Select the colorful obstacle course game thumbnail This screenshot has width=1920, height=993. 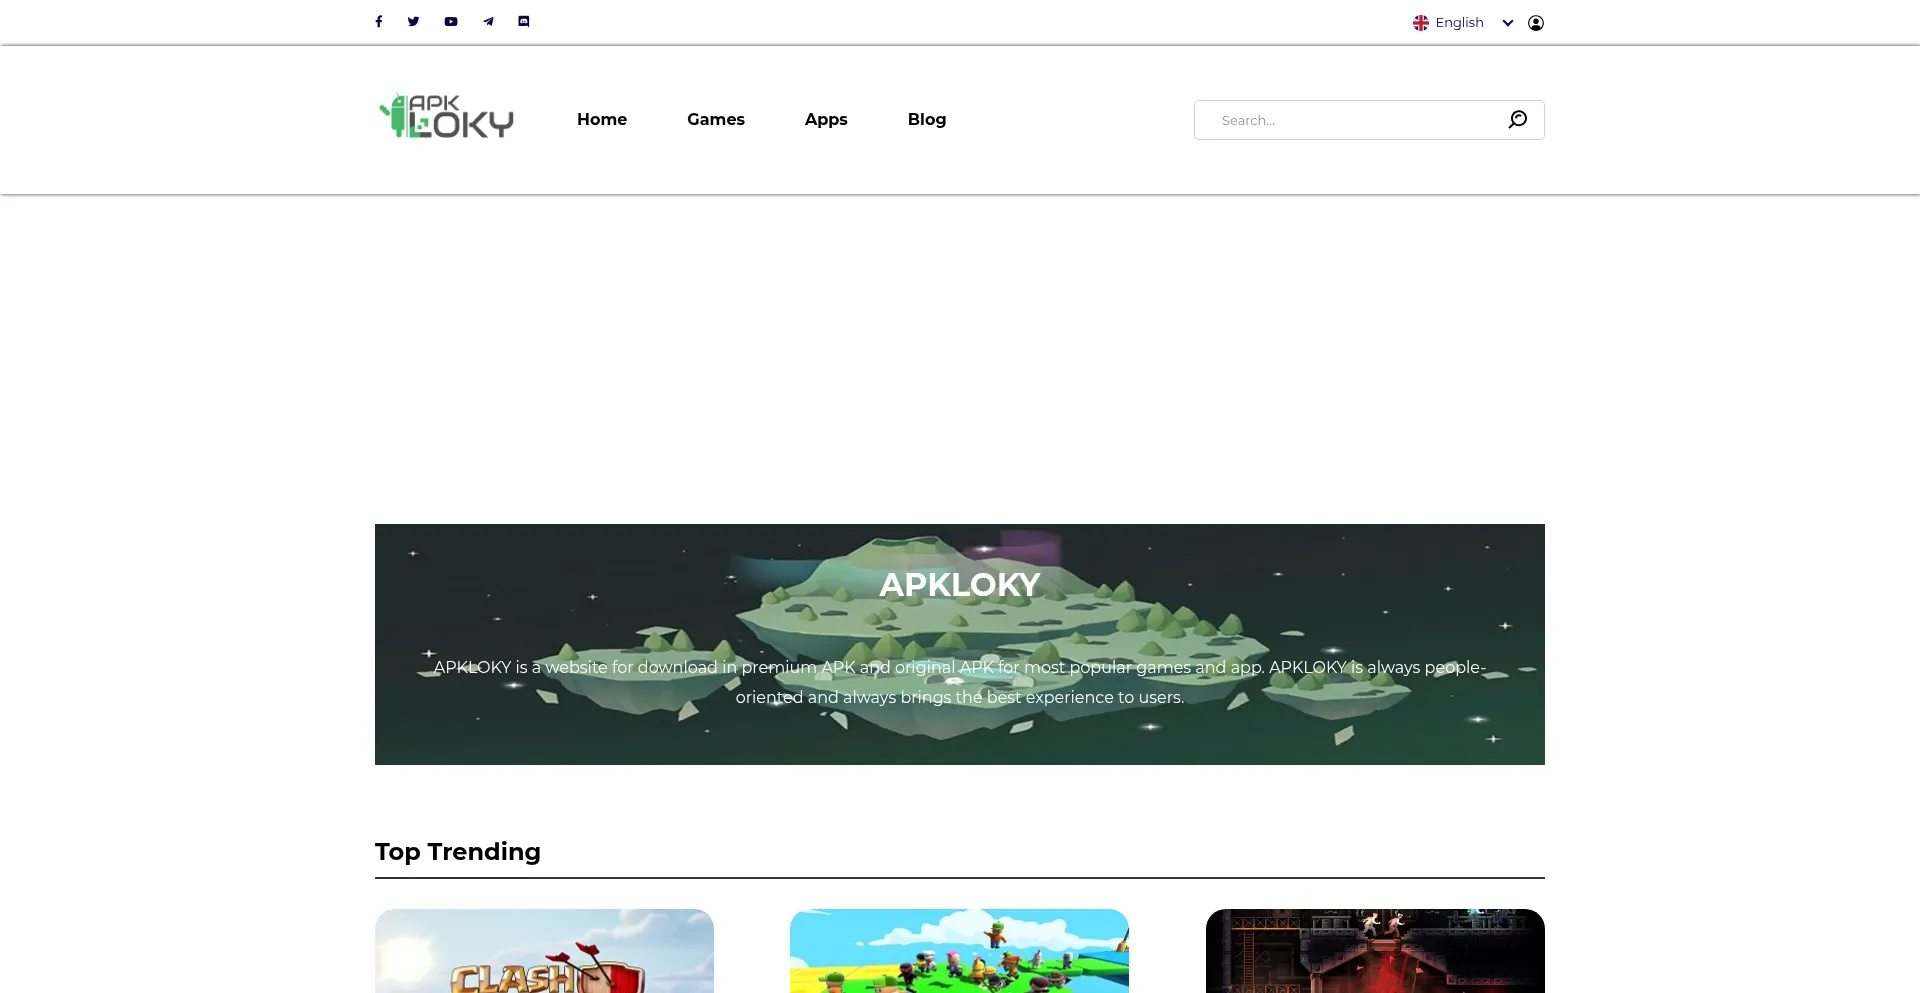pyautogui.click(x=959, y=951)
